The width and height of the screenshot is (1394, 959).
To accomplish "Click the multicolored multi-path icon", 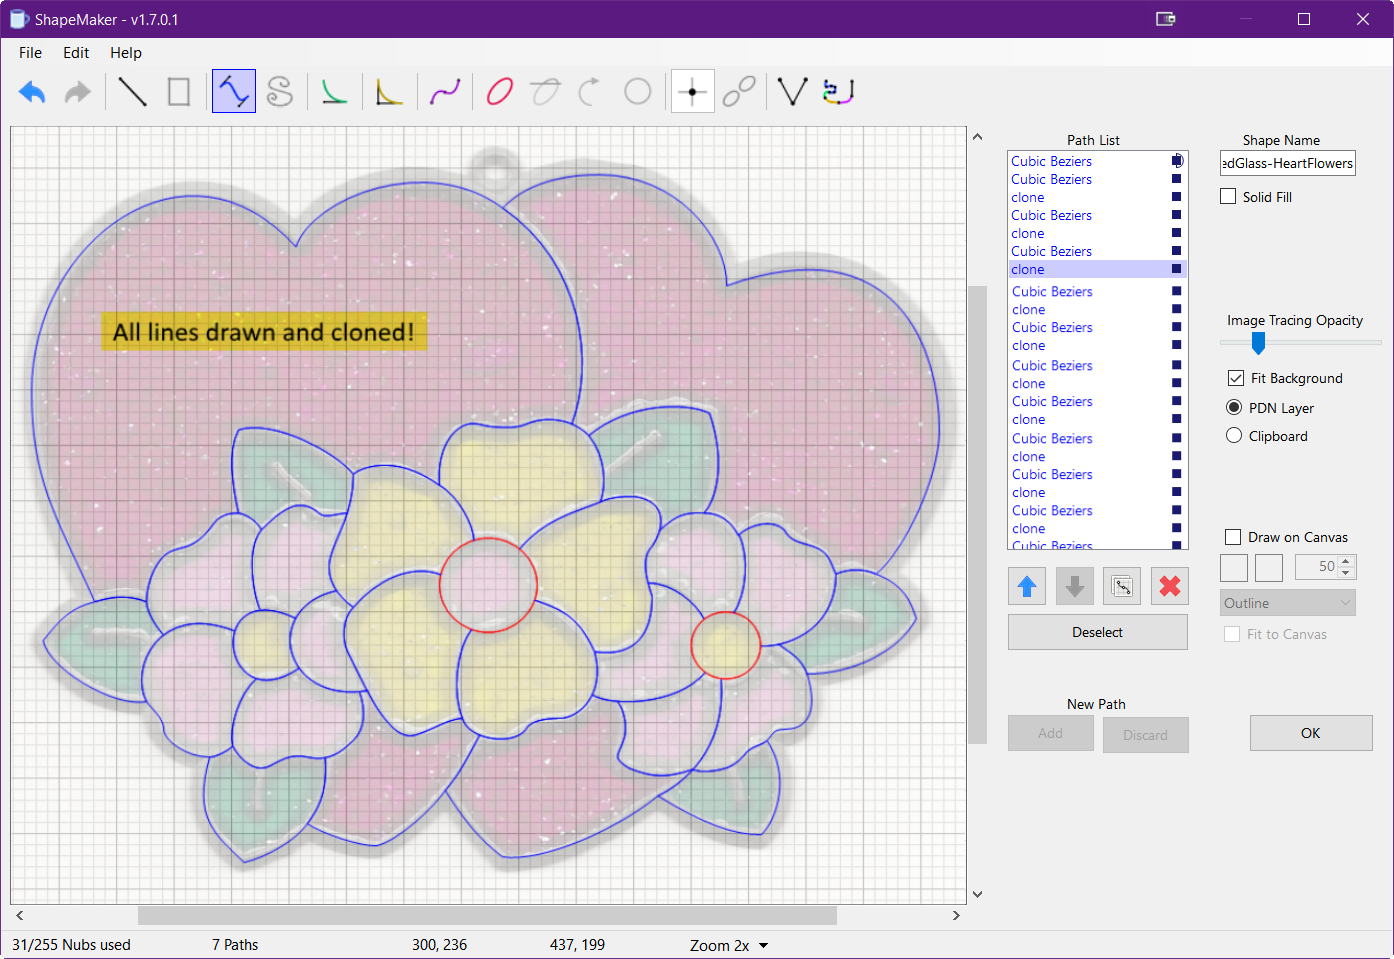I will [838, 92].
